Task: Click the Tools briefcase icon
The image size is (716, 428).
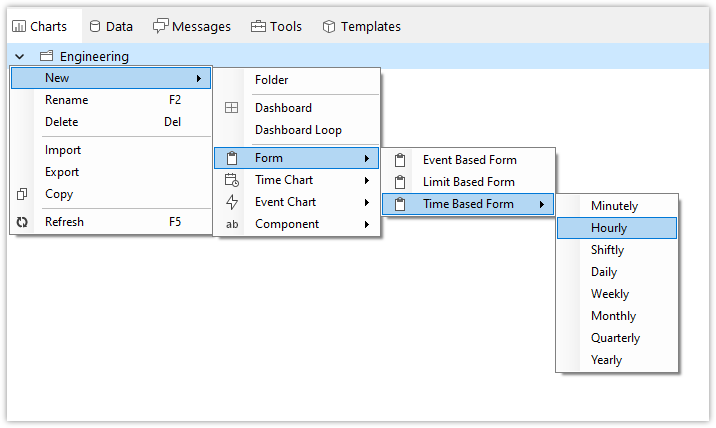Action: [258, 26]
